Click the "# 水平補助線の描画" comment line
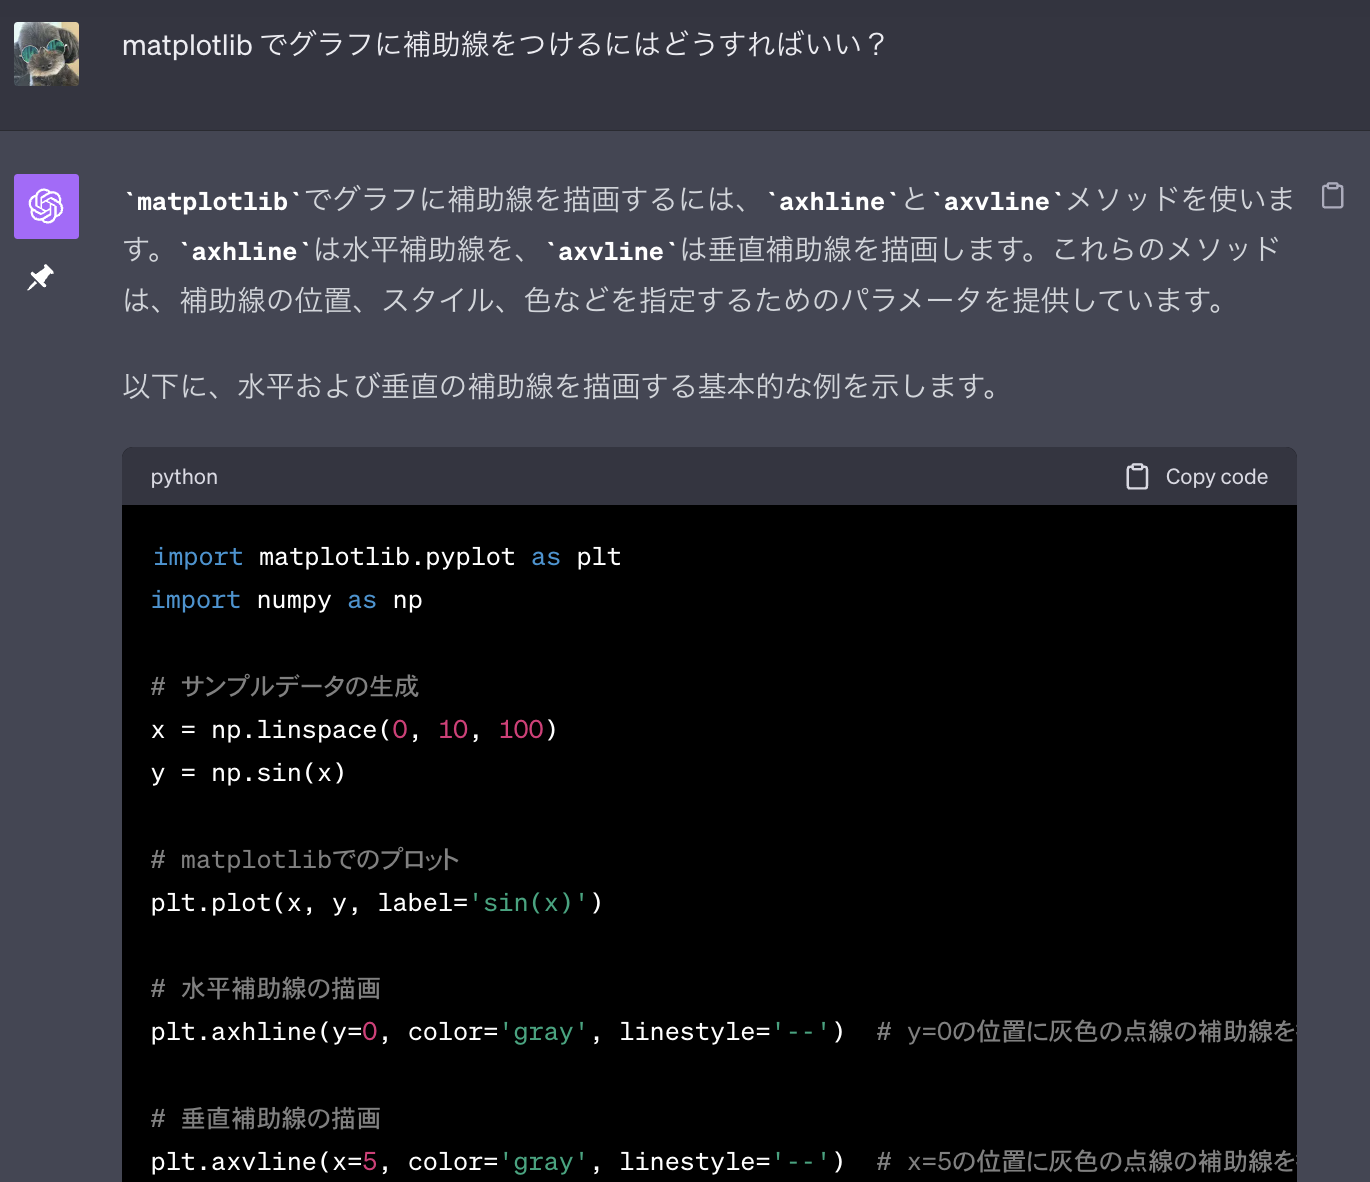 [x=266, y=989]
